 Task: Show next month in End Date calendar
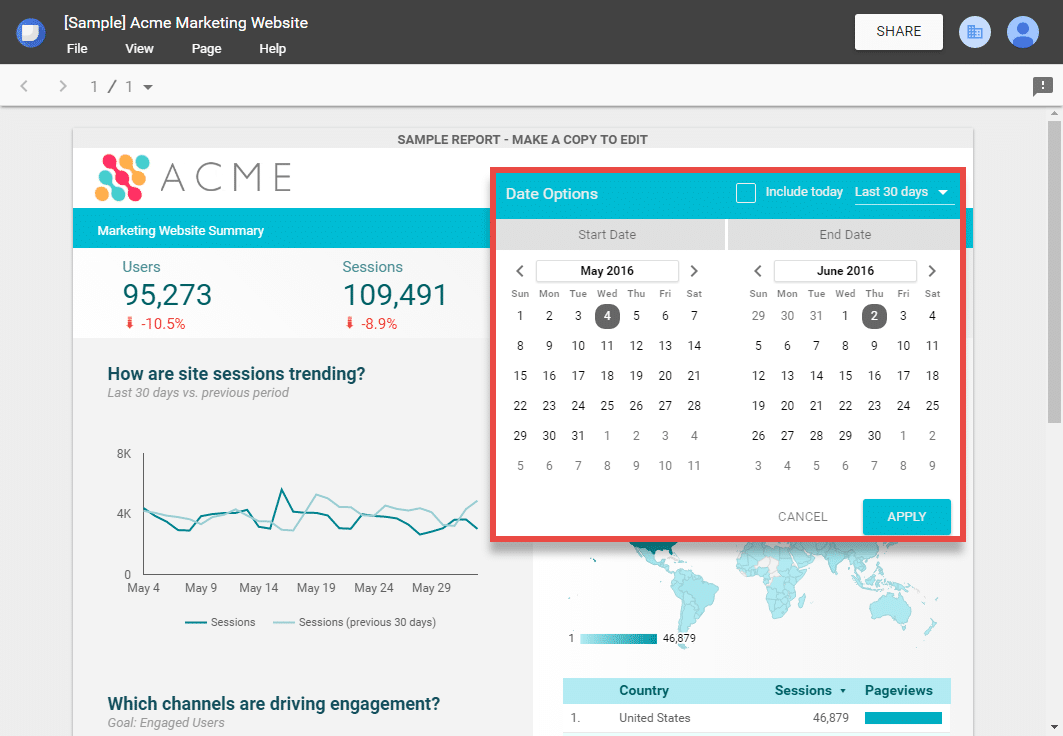[932, 271]
